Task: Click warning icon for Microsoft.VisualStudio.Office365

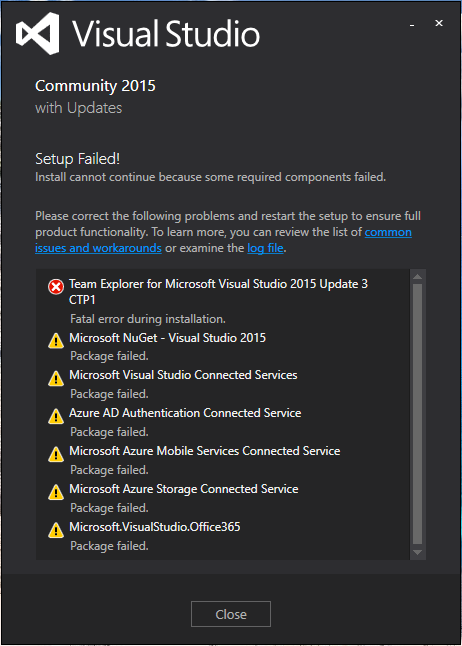Action: [56, 530]
